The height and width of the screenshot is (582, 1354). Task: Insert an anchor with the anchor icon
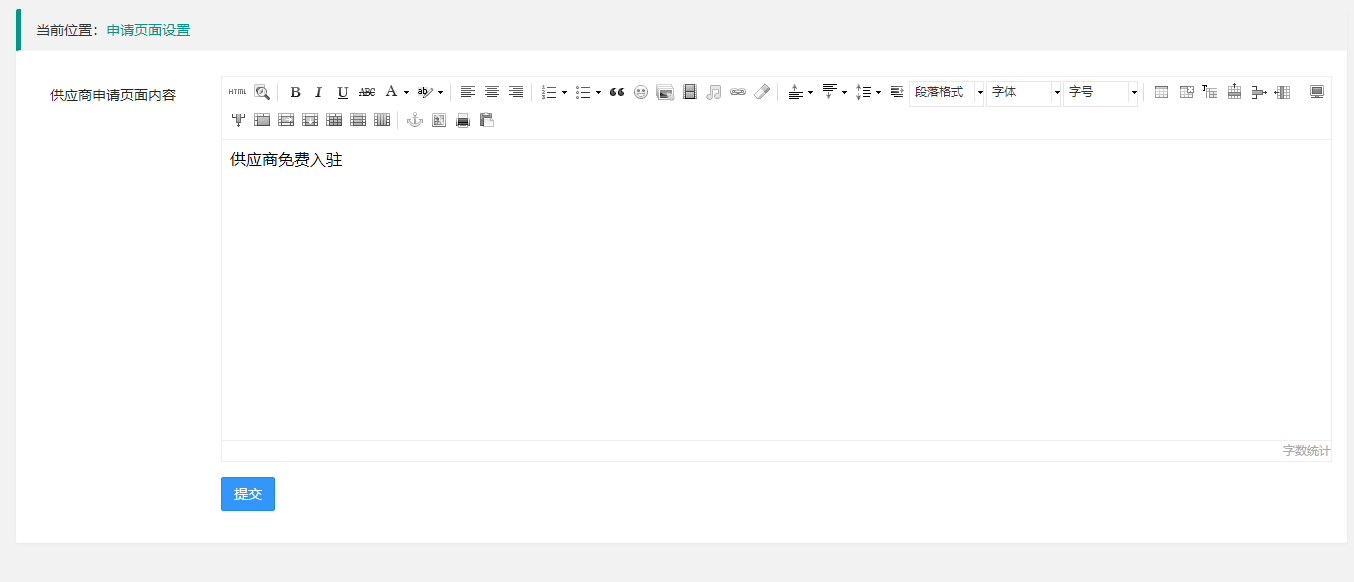click(x=414, y=120)
